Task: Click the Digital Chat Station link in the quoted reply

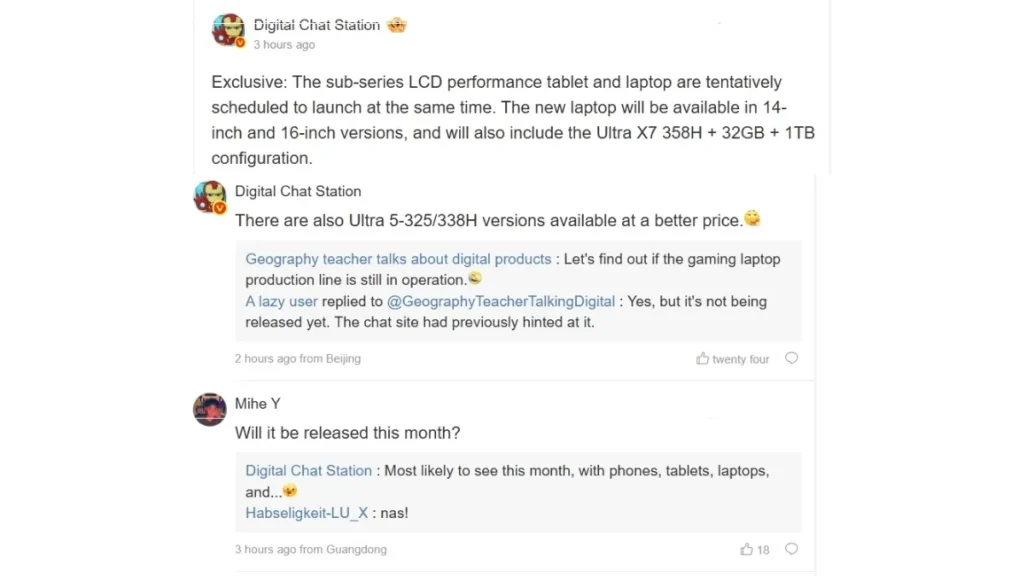Action: pos(308,470)
